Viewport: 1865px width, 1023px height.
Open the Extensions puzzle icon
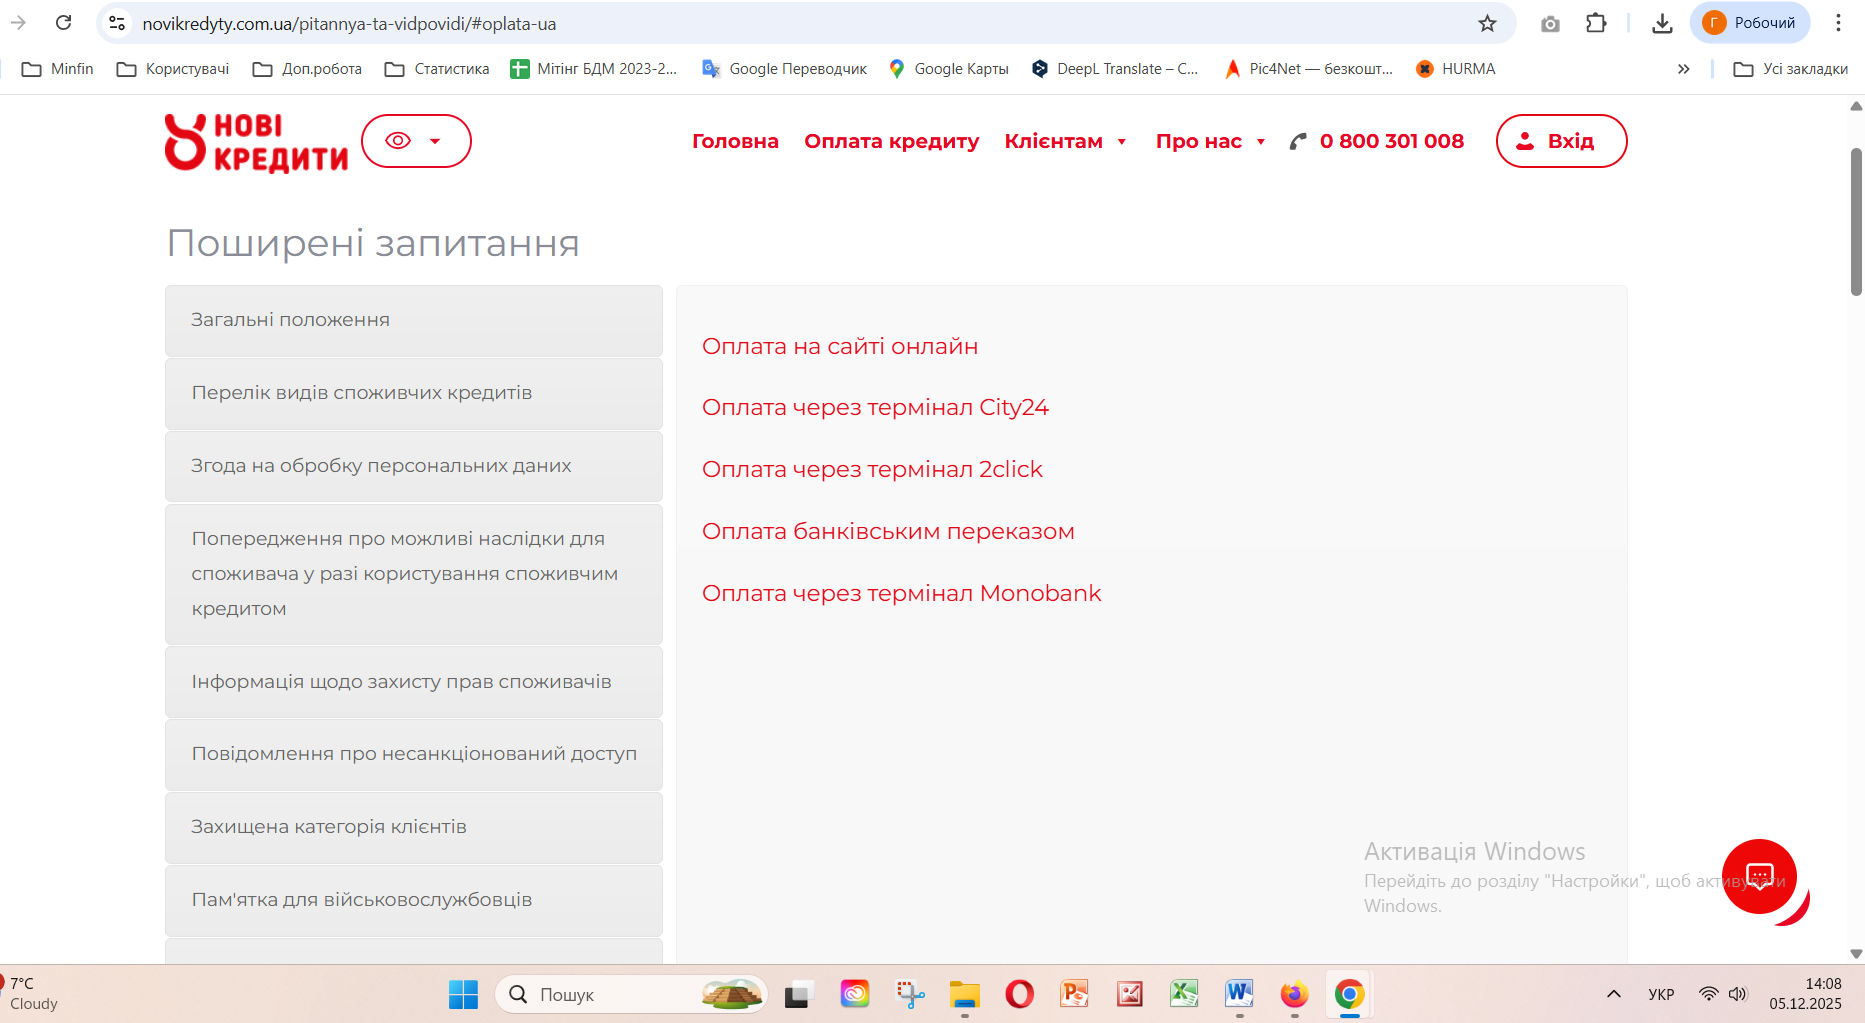point(1596,23)
